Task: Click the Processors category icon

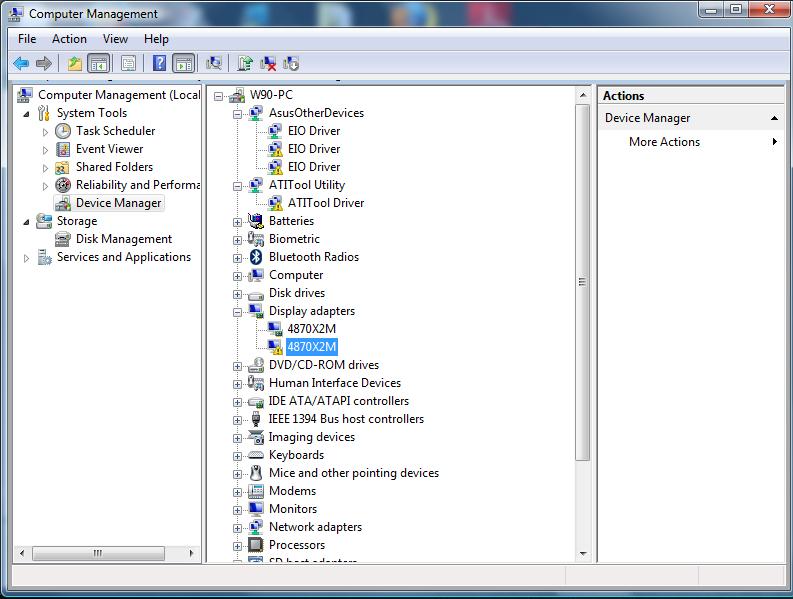Action: (x=256, y=545)
